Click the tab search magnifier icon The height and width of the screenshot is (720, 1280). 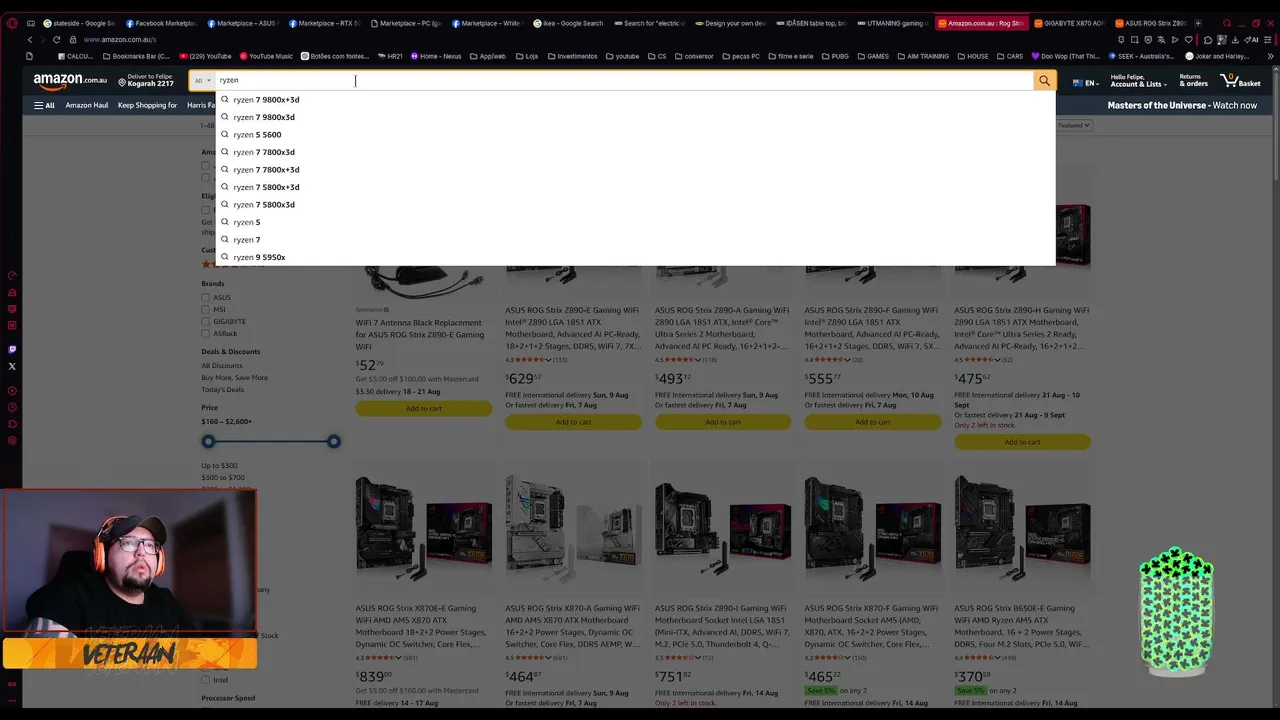tap(1227, 23)
